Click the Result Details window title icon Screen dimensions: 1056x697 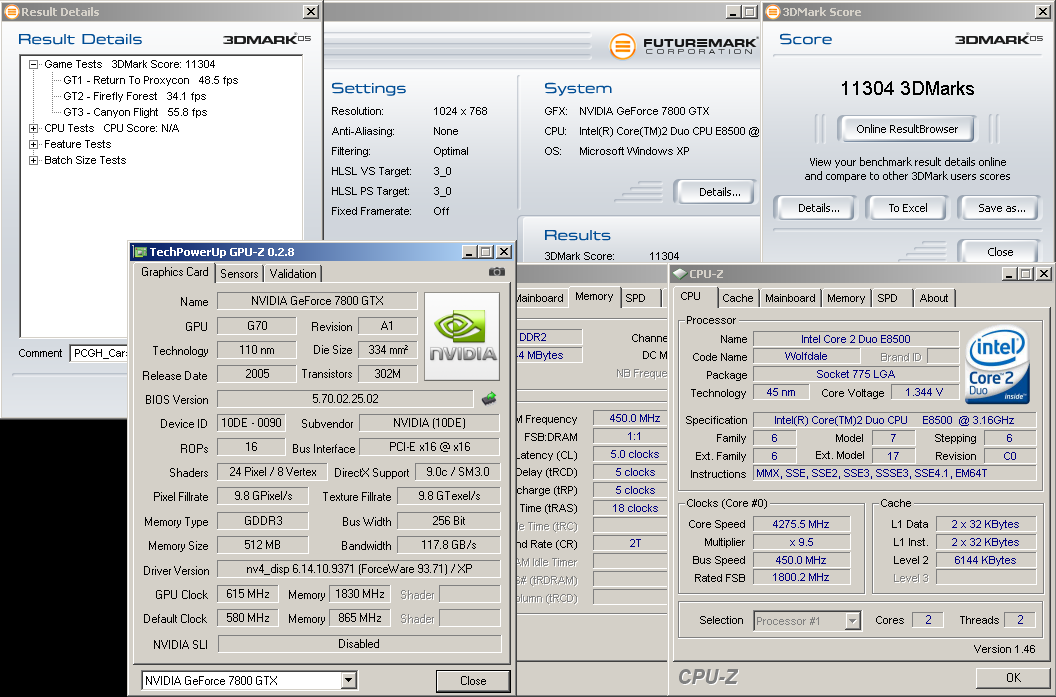point(11,11)
